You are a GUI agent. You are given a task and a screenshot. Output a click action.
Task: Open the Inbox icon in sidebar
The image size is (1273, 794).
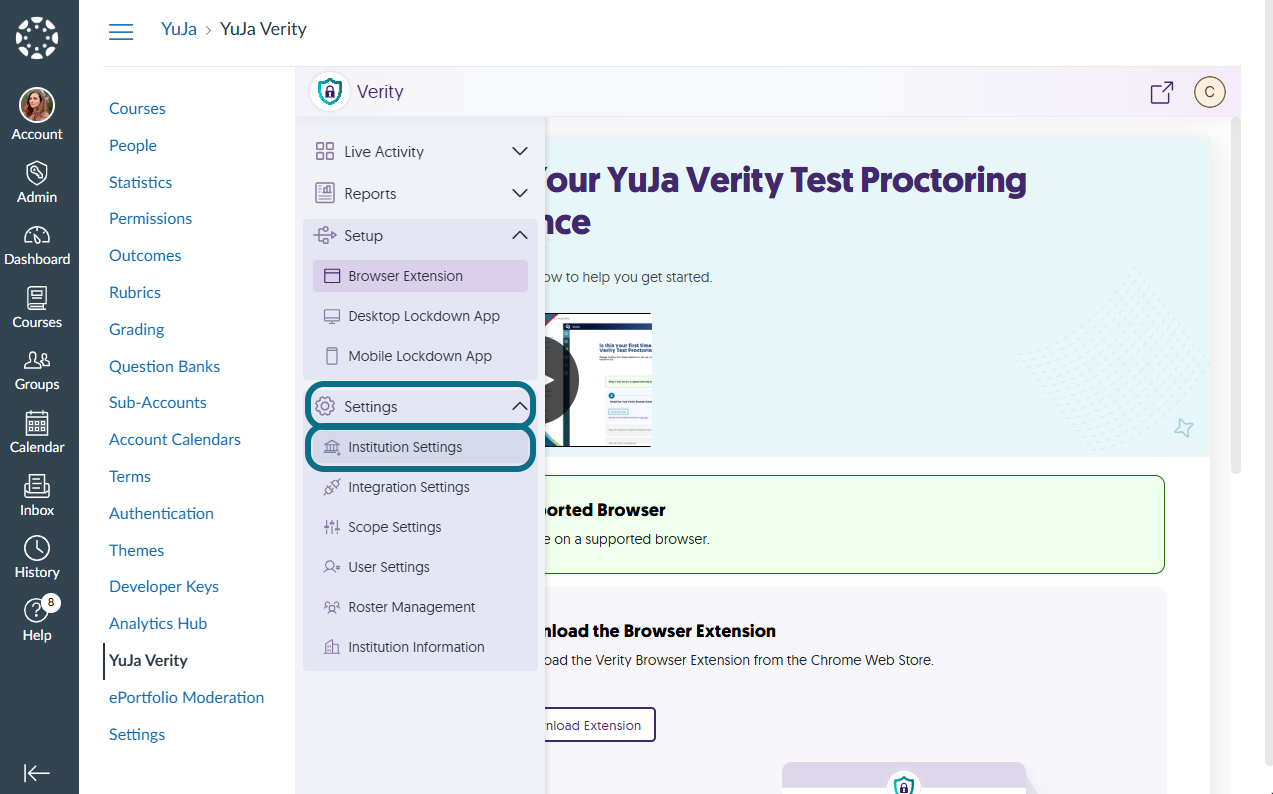(37, 486)
